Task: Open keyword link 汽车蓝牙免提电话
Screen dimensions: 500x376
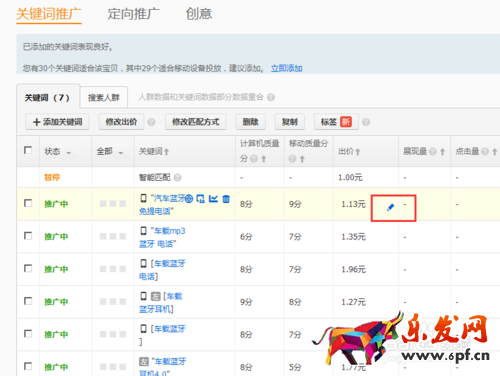Action: (x=162, y=205)
